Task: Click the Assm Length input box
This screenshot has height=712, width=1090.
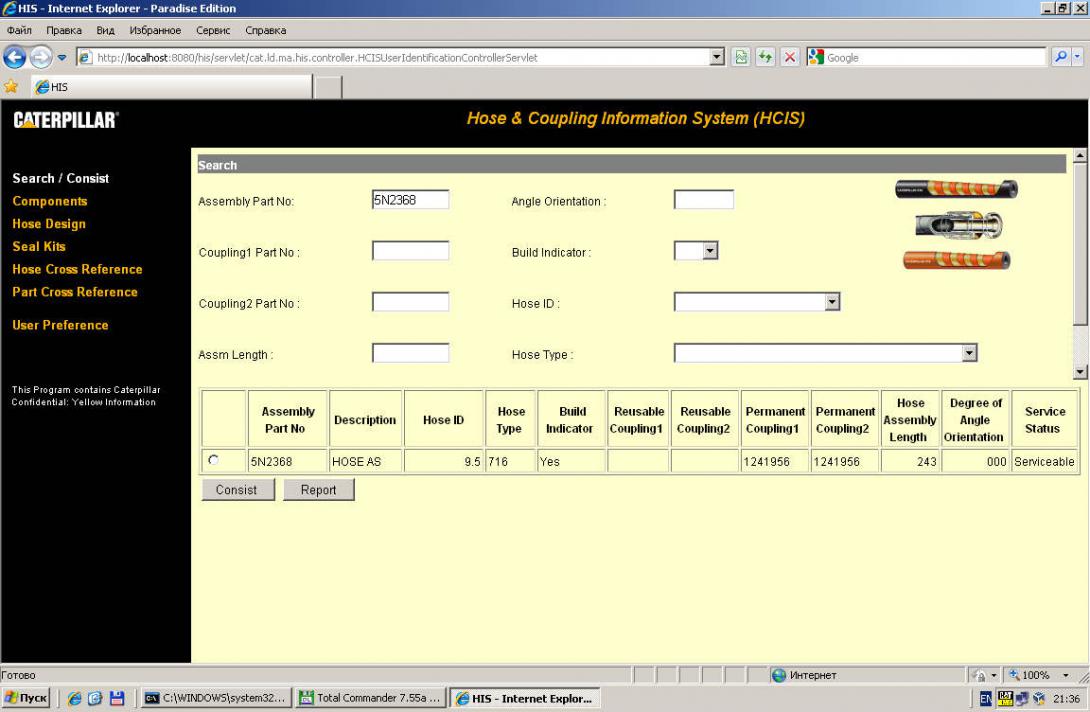Action: [x=410, y=354]
